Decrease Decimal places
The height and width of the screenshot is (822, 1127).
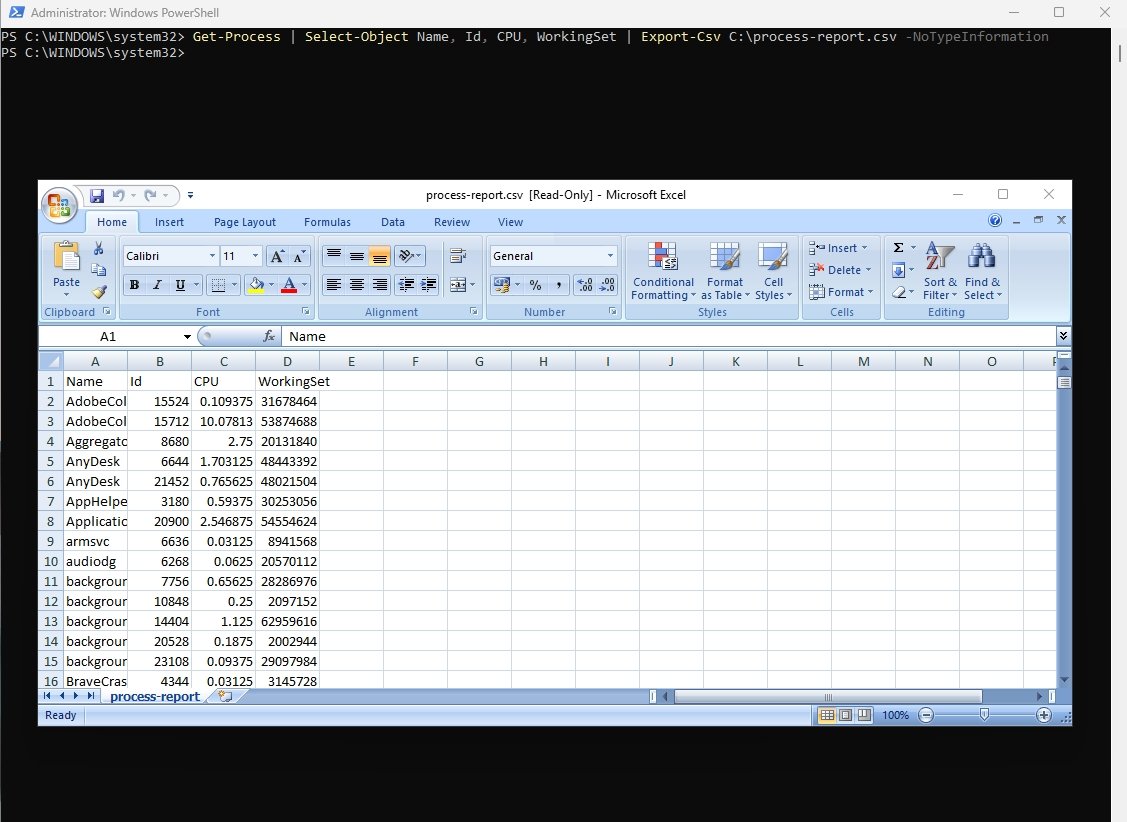tap(607, 285)
